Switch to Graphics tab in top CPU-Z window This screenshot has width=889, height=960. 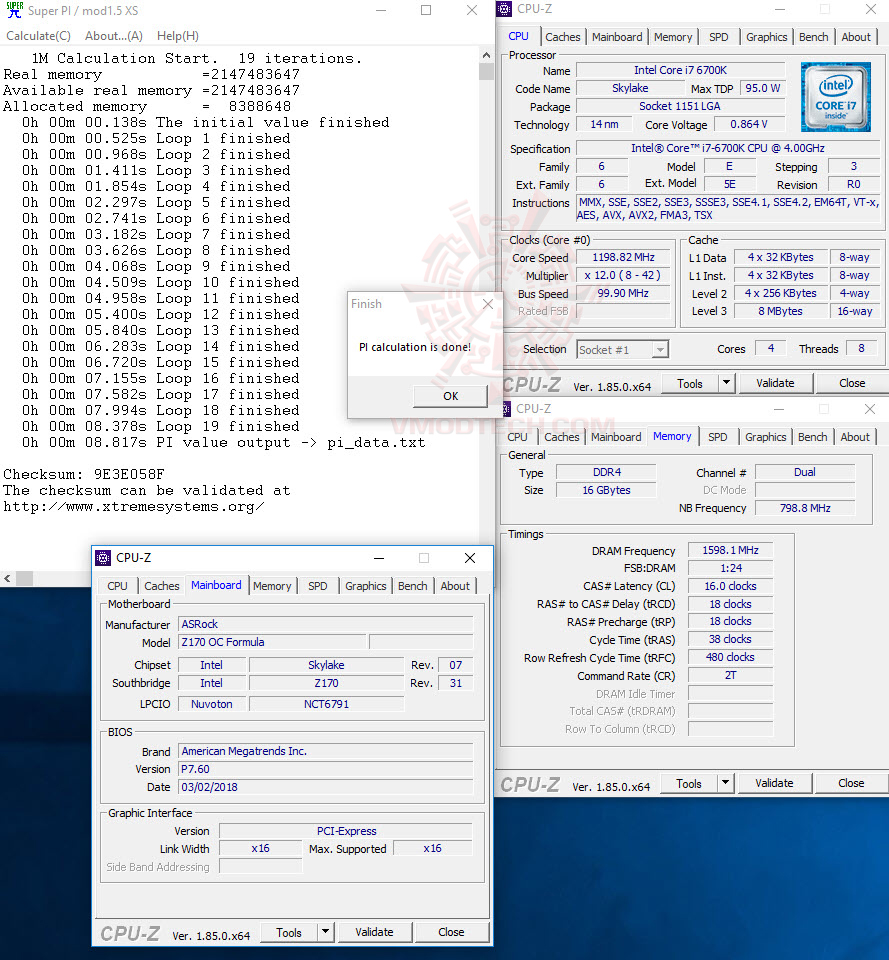click(x=767, y=37)
